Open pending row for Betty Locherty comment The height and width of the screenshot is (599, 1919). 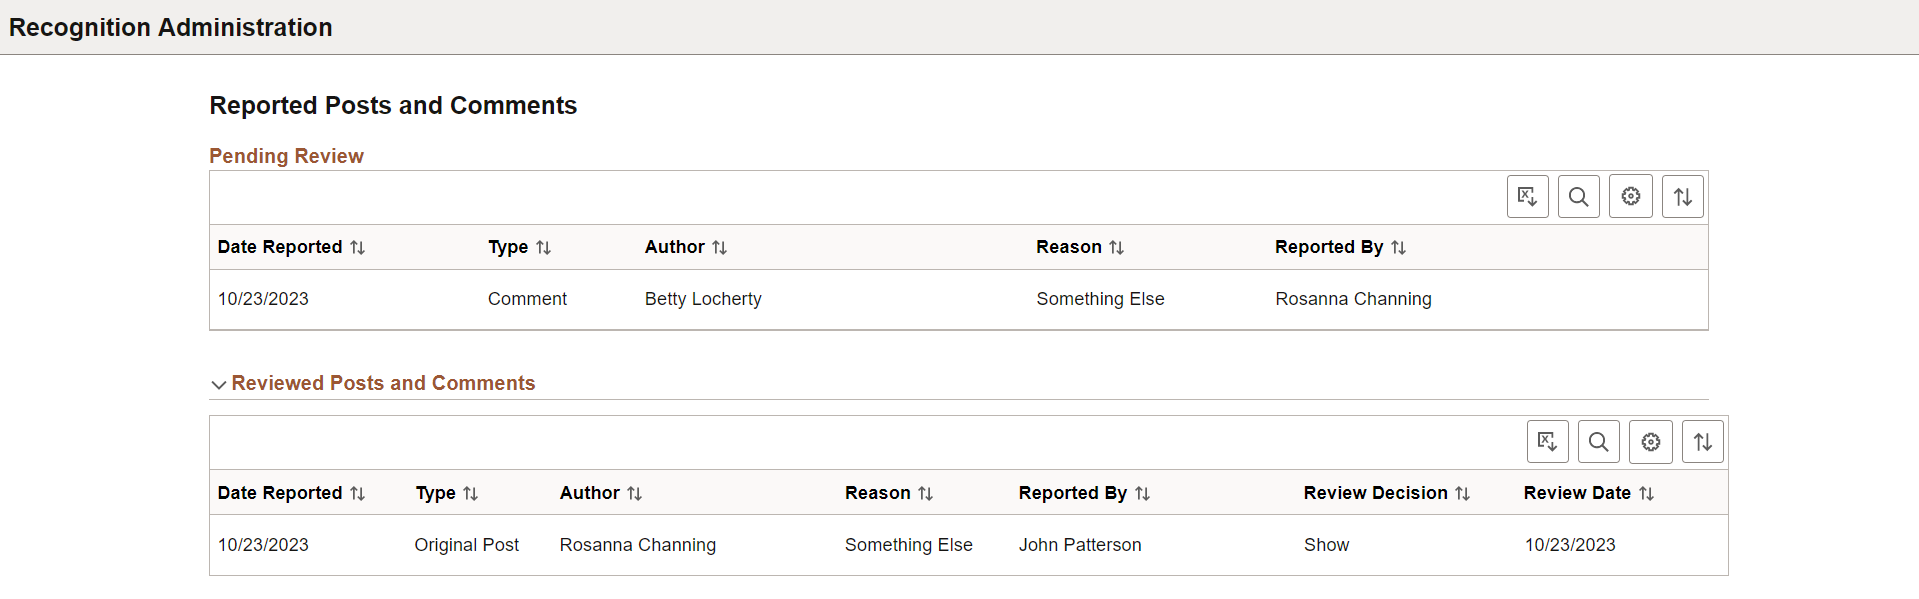click(x=958, y=299)
